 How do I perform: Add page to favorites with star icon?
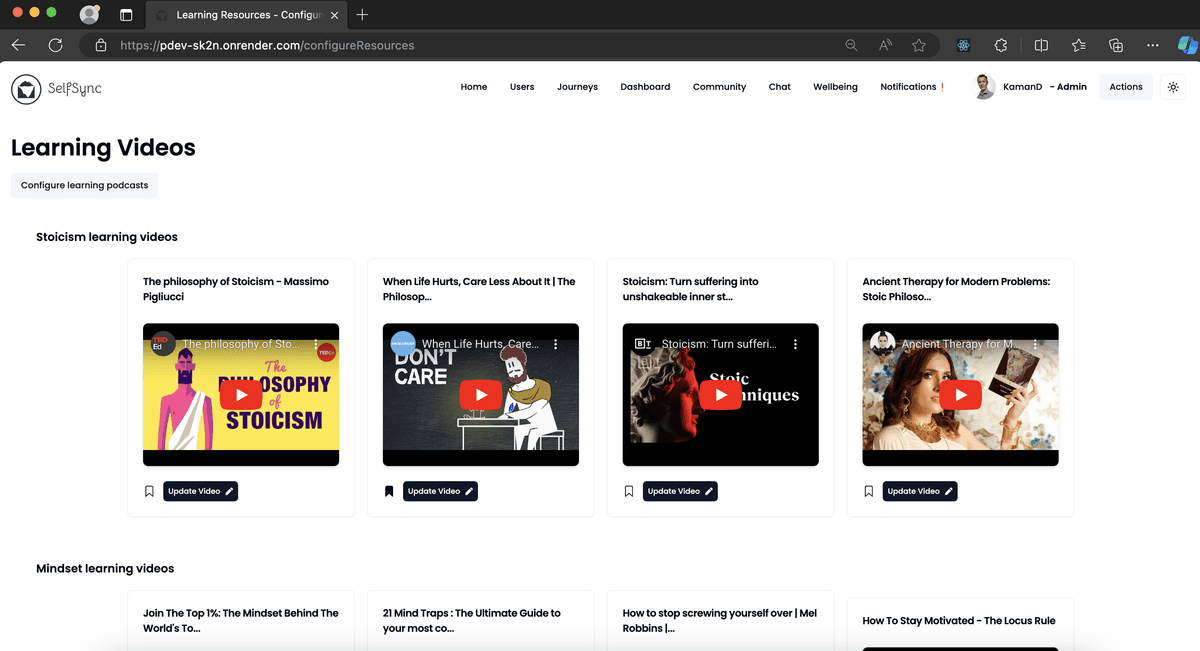918,45
